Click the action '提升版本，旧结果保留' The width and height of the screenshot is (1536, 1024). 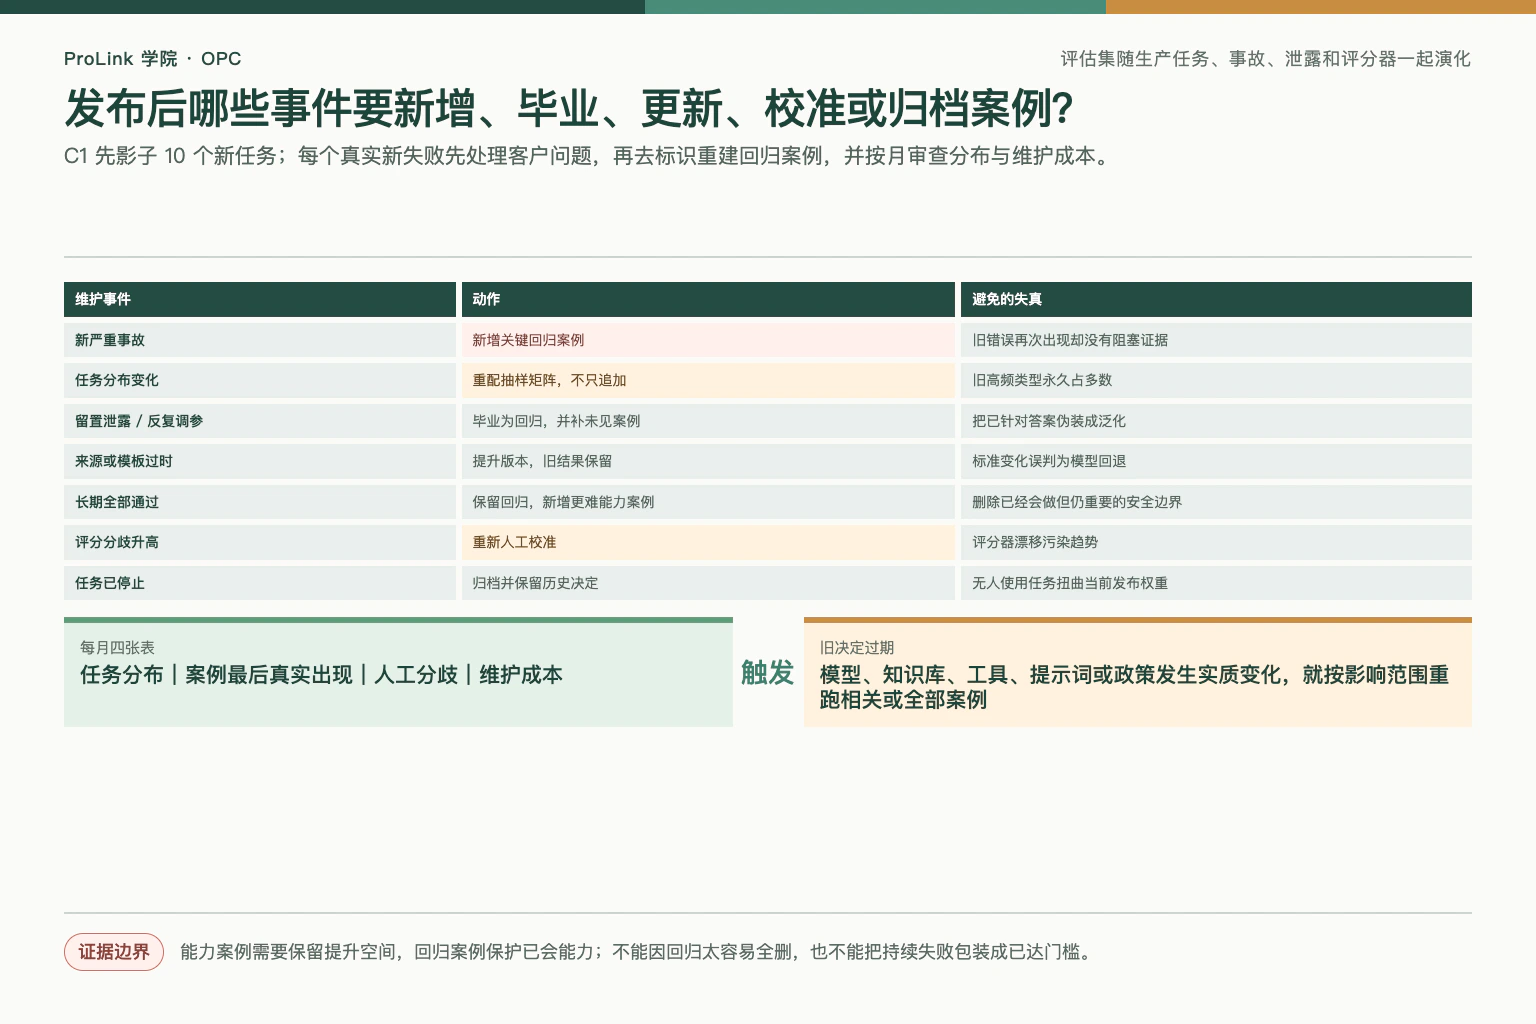click(708, 461)
